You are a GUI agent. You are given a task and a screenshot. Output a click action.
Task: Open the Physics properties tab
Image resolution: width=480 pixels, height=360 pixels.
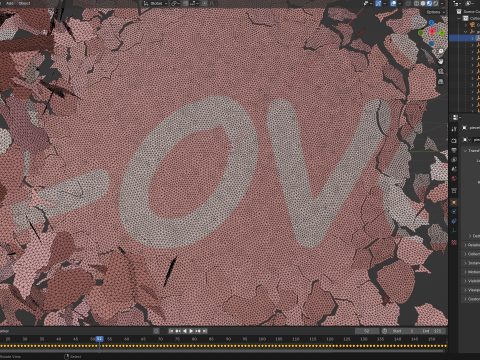tap(454, 212)
